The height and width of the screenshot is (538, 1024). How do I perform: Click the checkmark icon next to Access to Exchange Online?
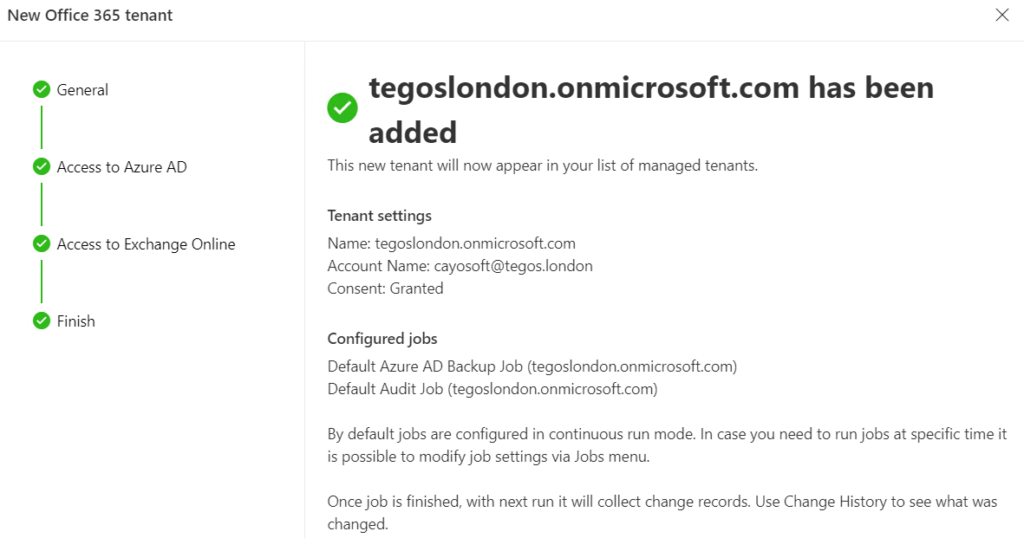coord(41,244)
